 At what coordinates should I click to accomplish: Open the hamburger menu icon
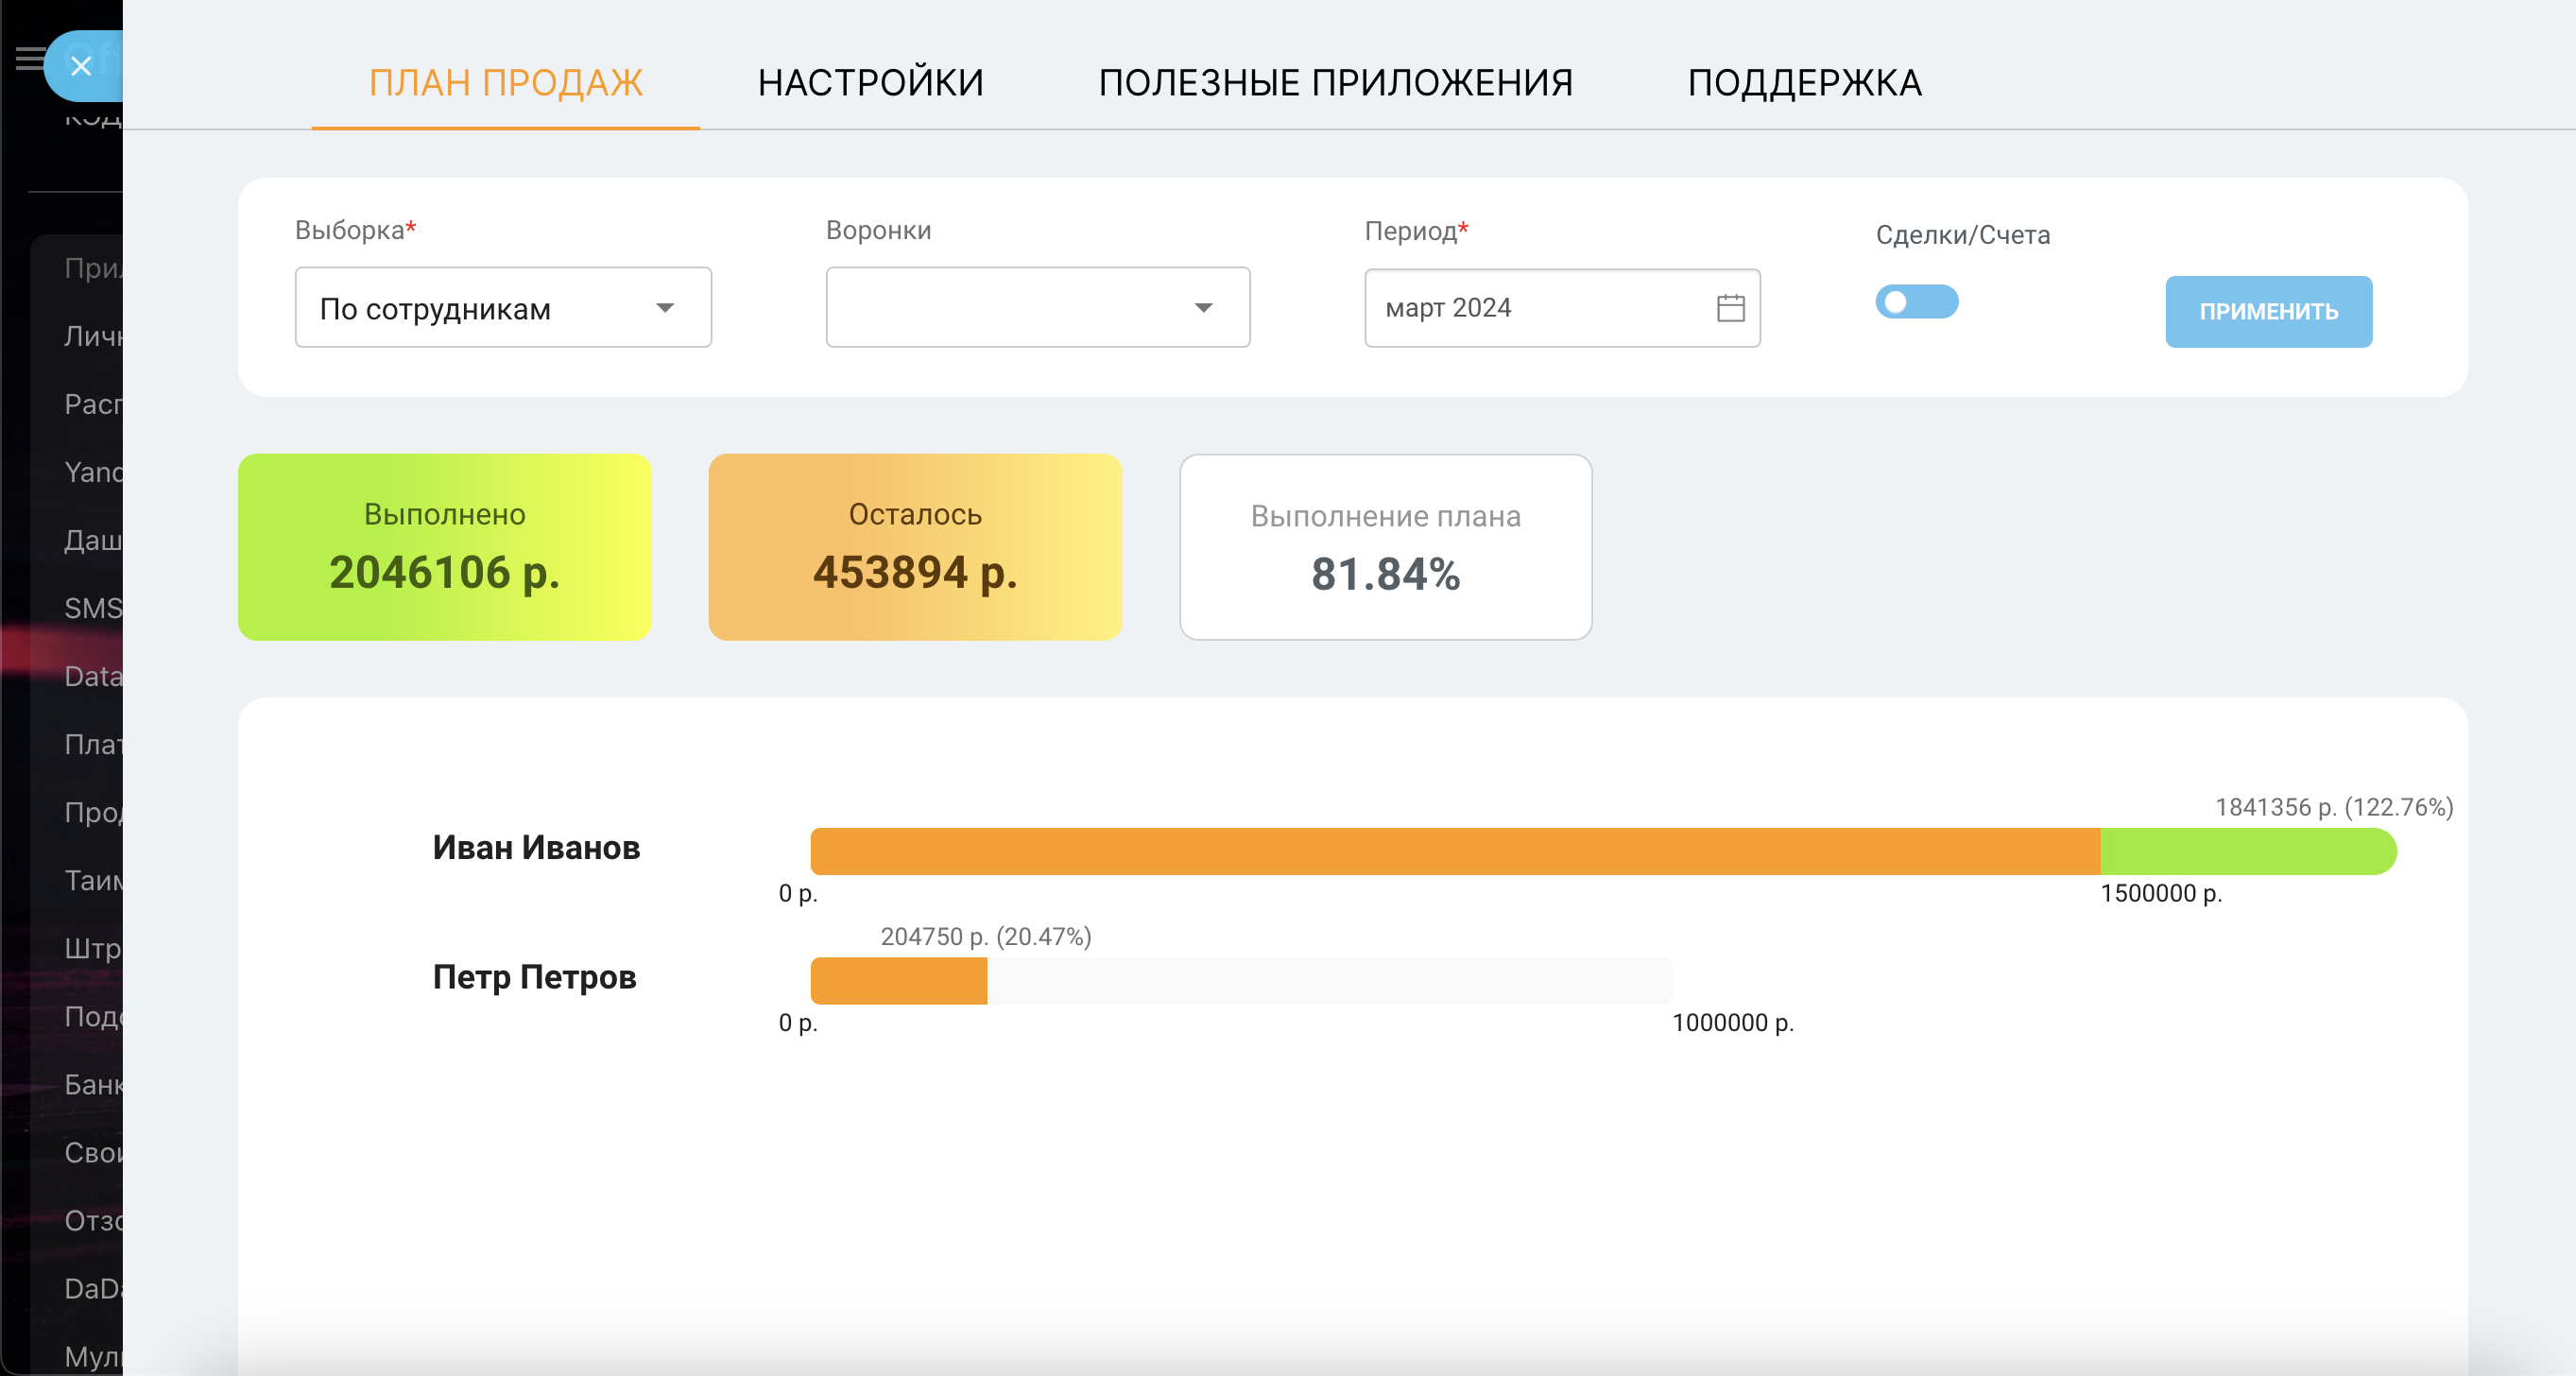(29, 60)
